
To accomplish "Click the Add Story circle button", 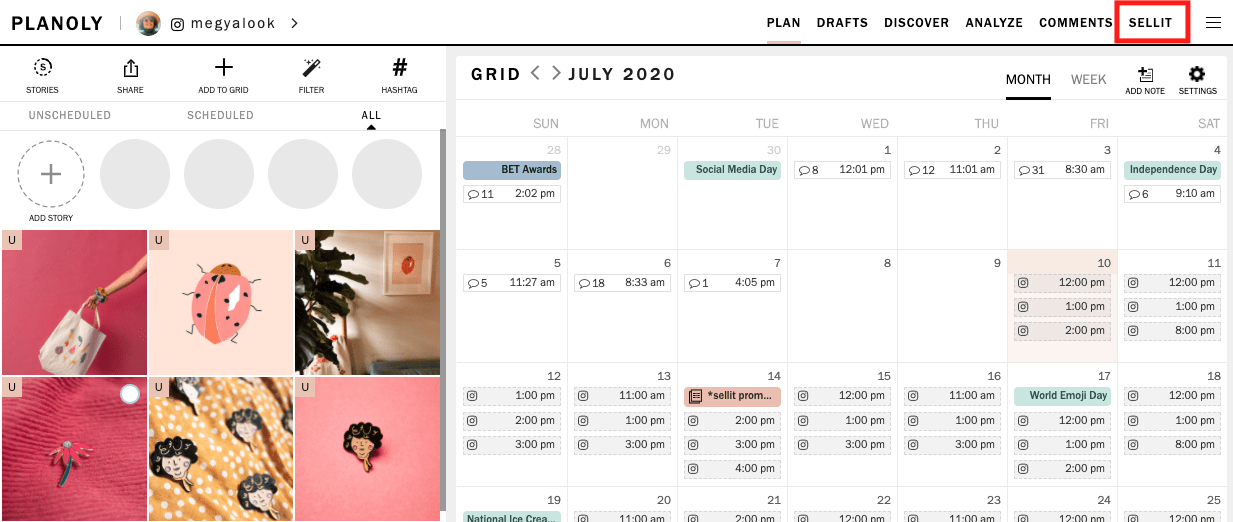I will pyautogui.click(x=51, y=174).
